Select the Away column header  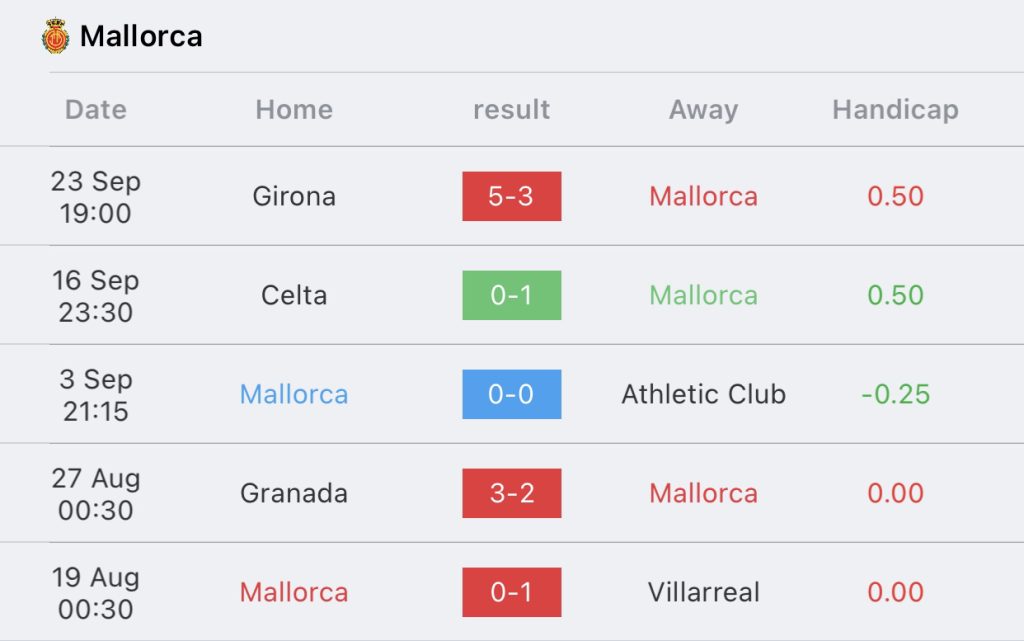tap(703, 110)
